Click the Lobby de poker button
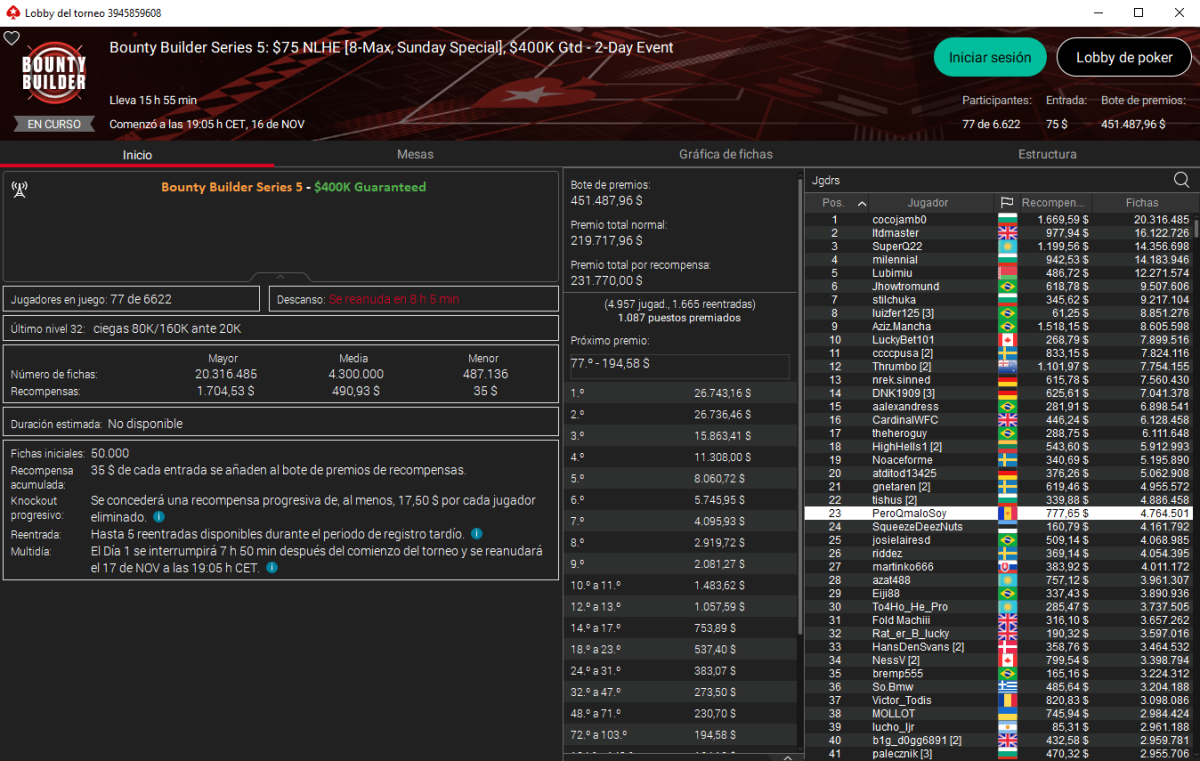This screenshot has width=1200, height=761. coord(1124,57)
